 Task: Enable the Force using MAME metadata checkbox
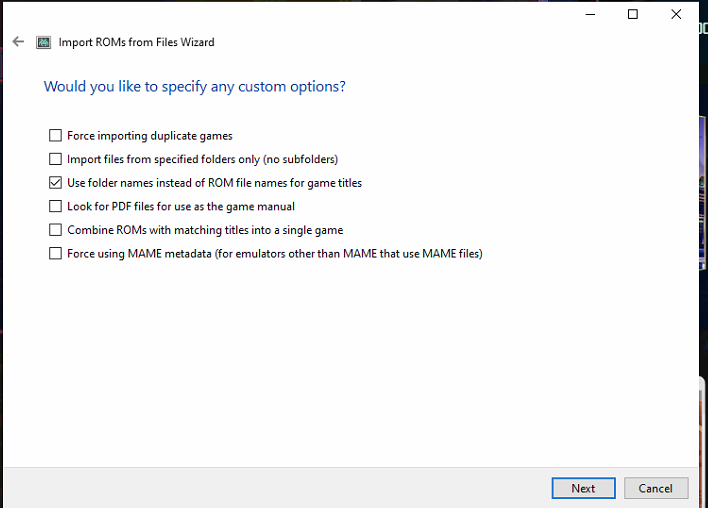point(55,254)
